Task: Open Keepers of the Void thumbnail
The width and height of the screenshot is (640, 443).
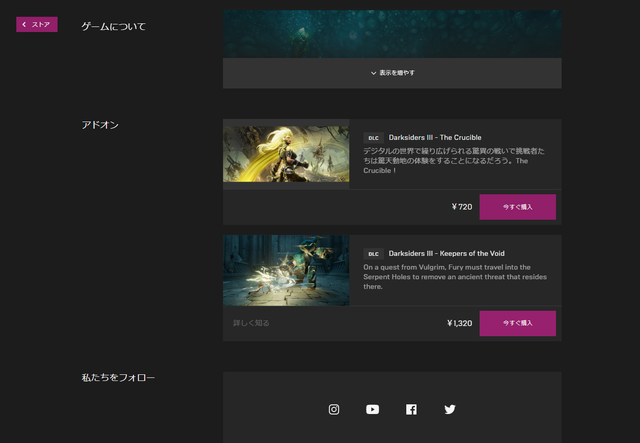Action: pos(286,270)
